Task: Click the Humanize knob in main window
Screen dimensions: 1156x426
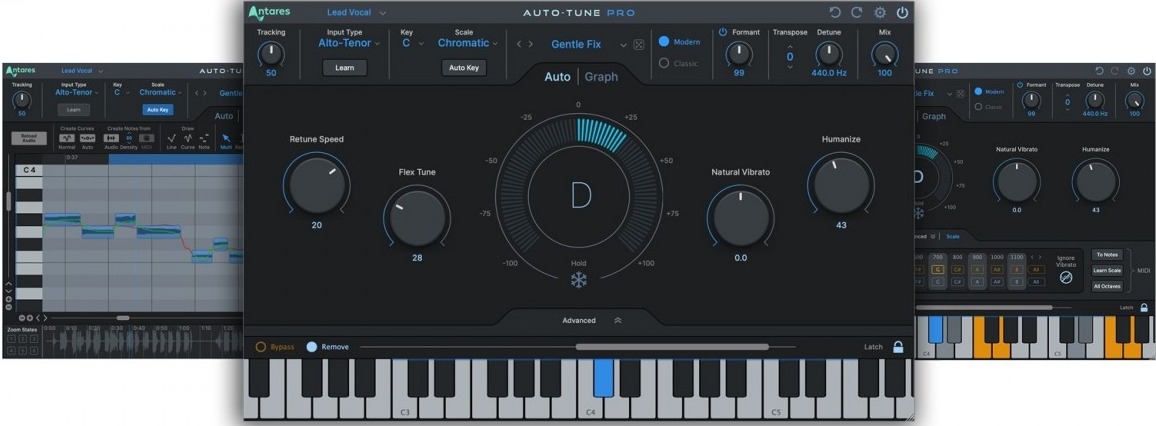Action: coord(841,185)
